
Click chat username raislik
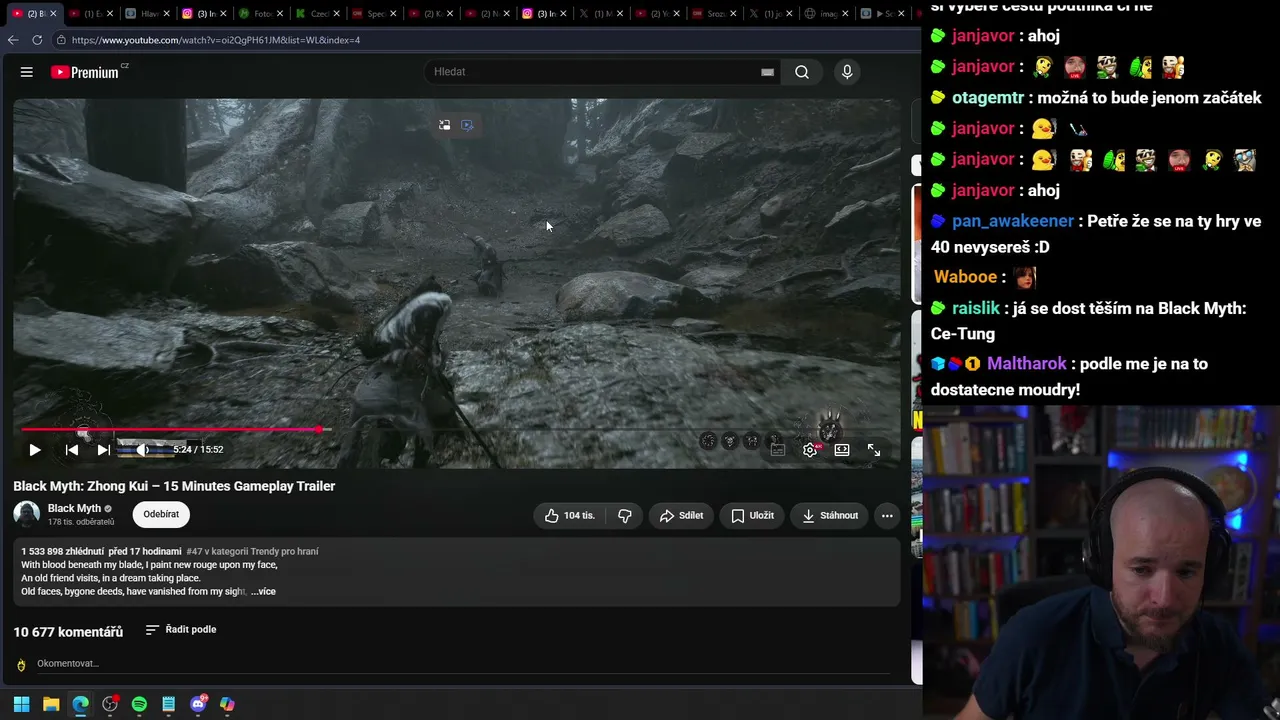[x=976, y=308]
